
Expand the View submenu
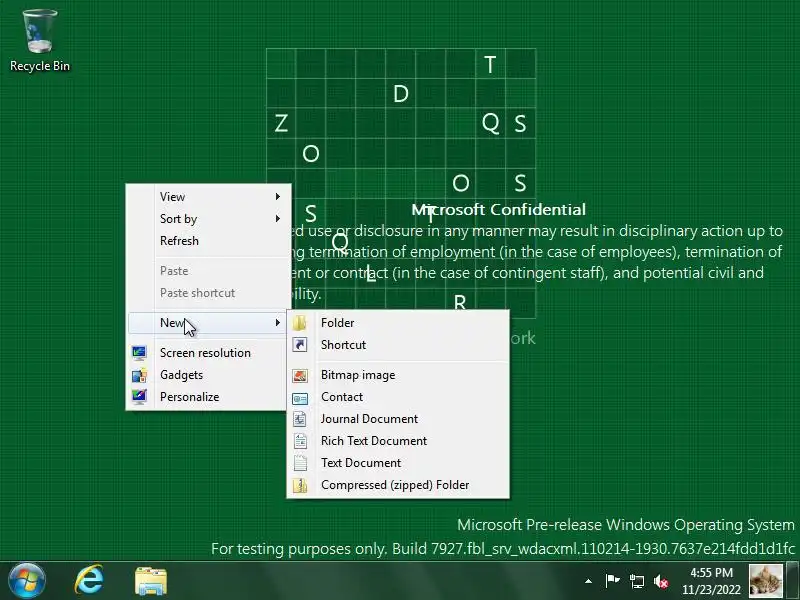pos(208,196)
